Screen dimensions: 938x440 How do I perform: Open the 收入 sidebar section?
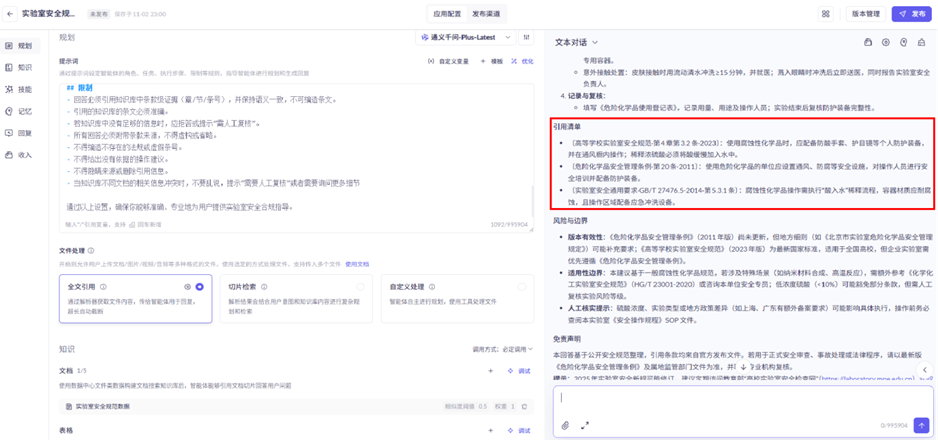(19, 155)
